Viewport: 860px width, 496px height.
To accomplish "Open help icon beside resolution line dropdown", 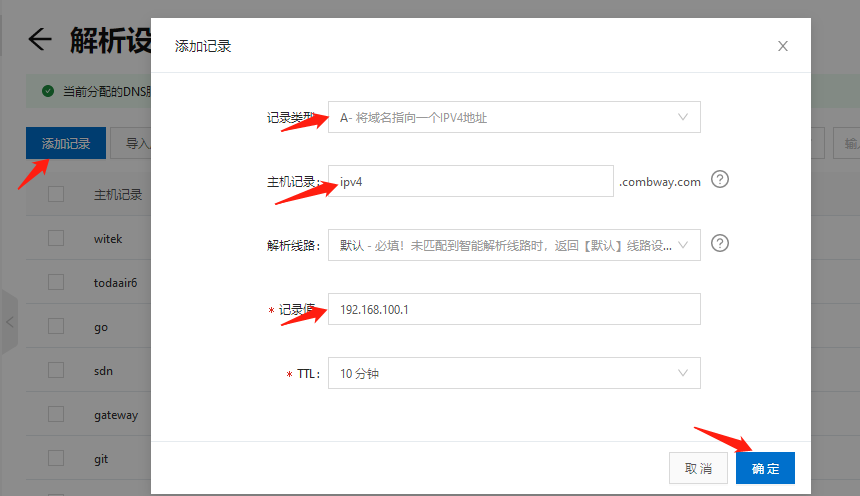I will 719,243.
